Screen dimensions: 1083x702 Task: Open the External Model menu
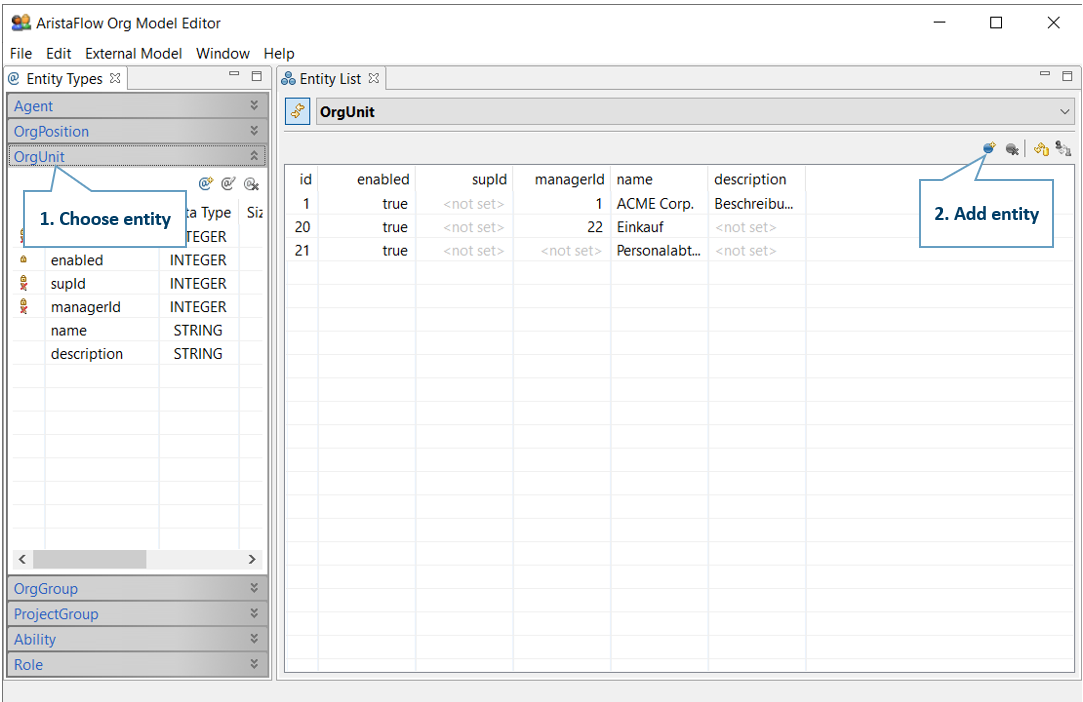(x=133, y=53)
